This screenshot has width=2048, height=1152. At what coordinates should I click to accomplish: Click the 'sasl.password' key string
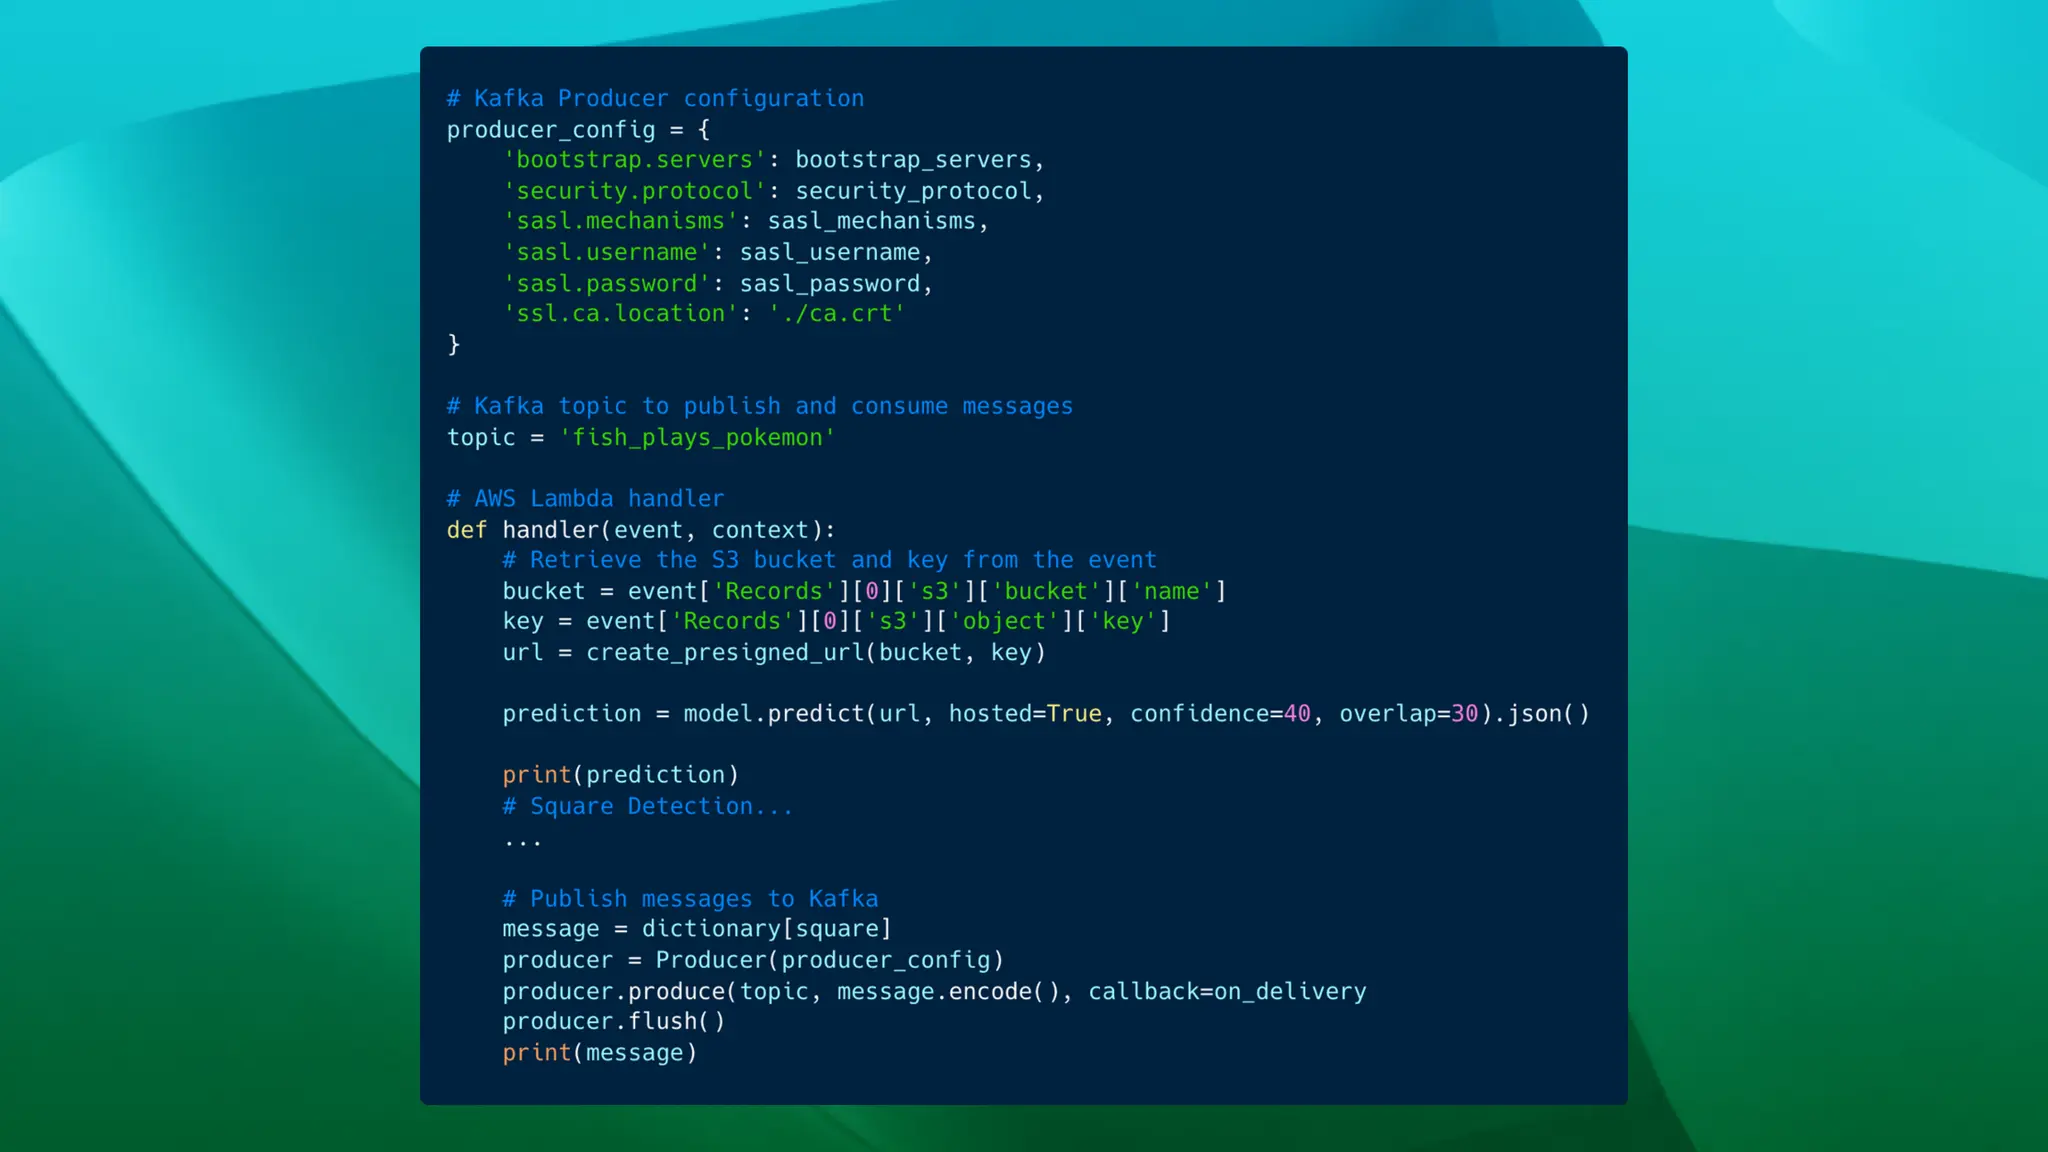pos(606,284)
